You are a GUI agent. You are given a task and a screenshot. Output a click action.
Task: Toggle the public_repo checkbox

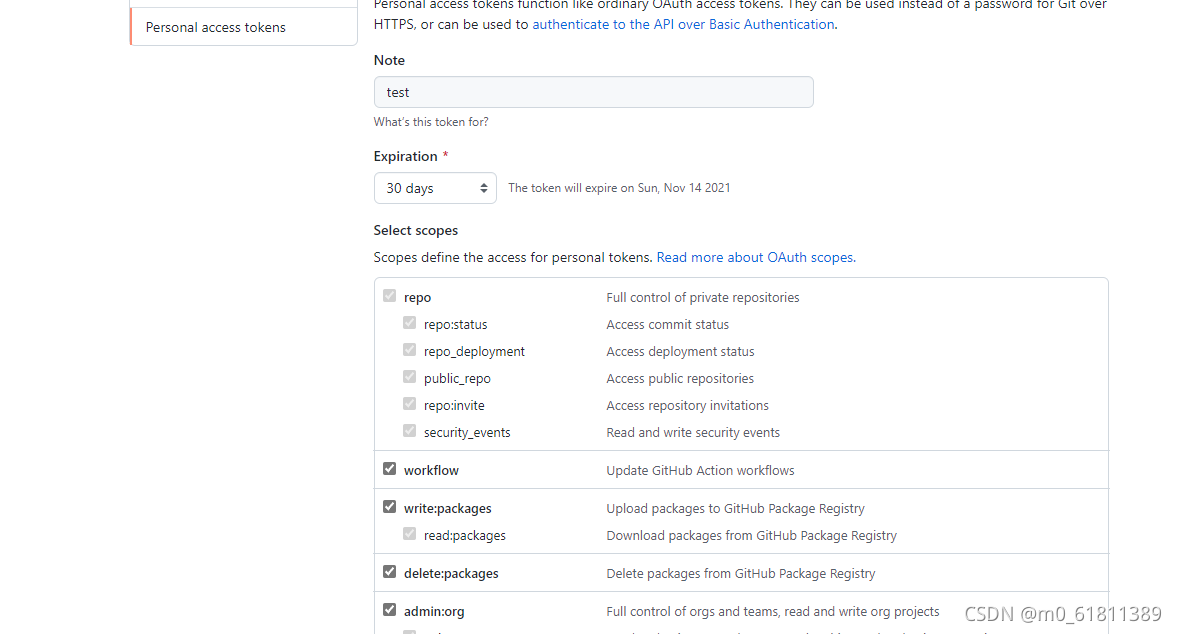pos(409,377)
